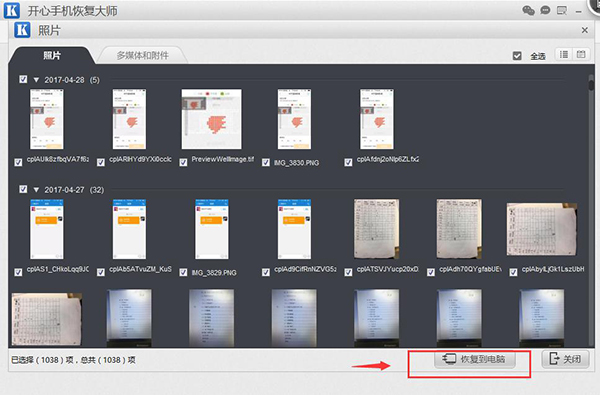Select cplAd9CifRnNZVG5z thumbnail

[294, 229]
